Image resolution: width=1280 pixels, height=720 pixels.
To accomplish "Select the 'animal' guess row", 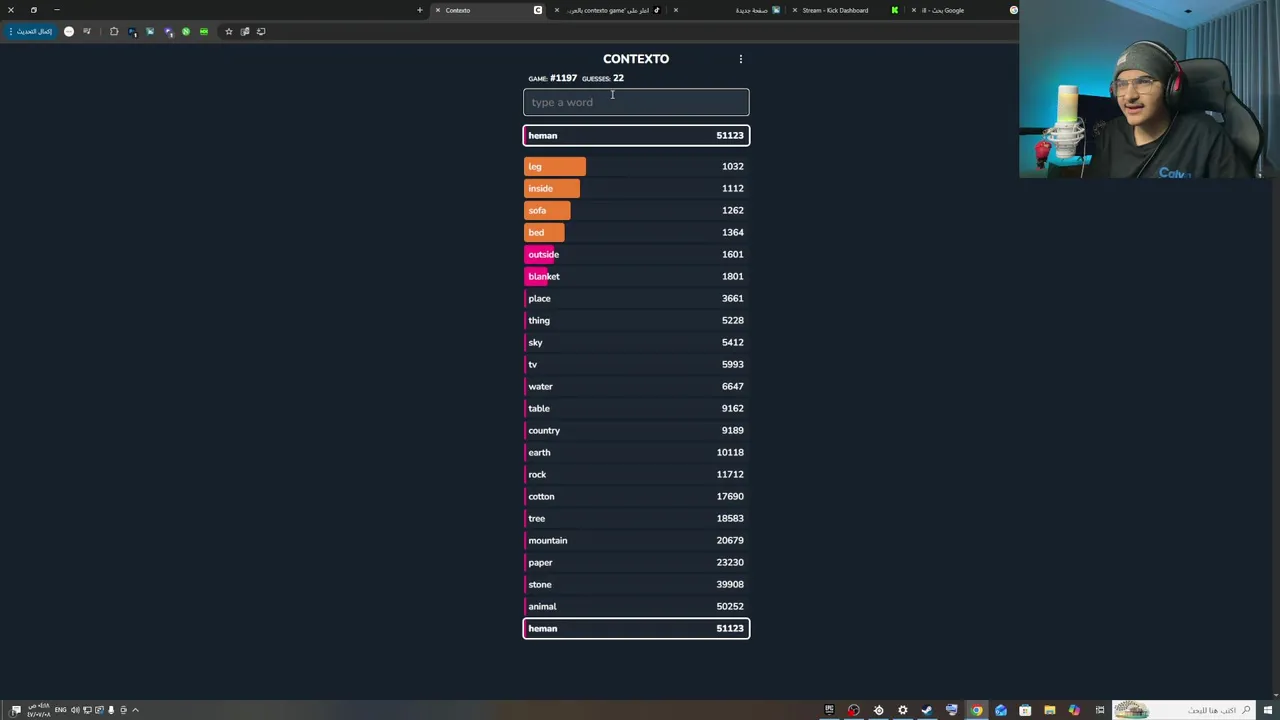I will click(x=636, y=606).
